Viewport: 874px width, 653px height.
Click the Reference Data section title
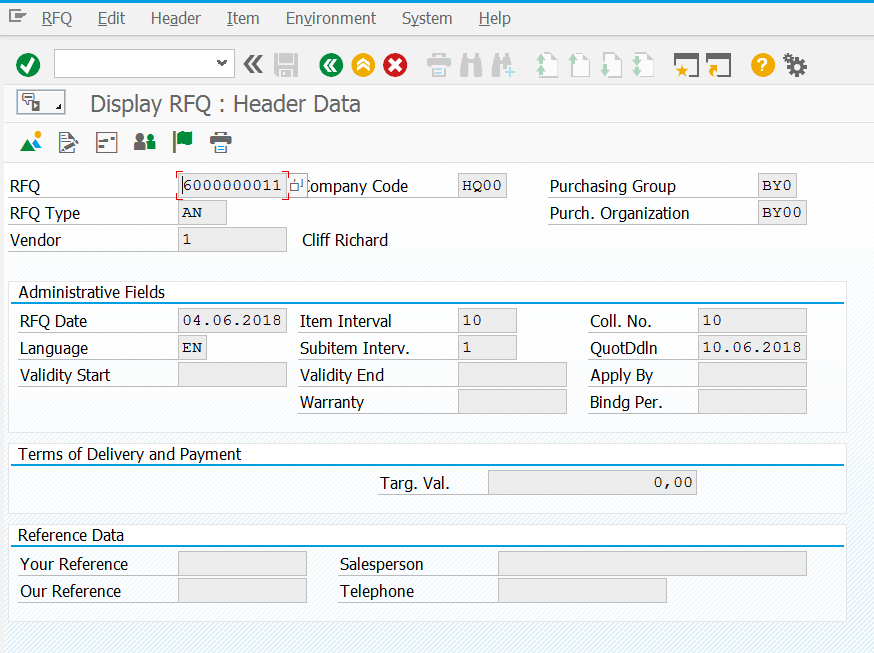coord(71,535)
